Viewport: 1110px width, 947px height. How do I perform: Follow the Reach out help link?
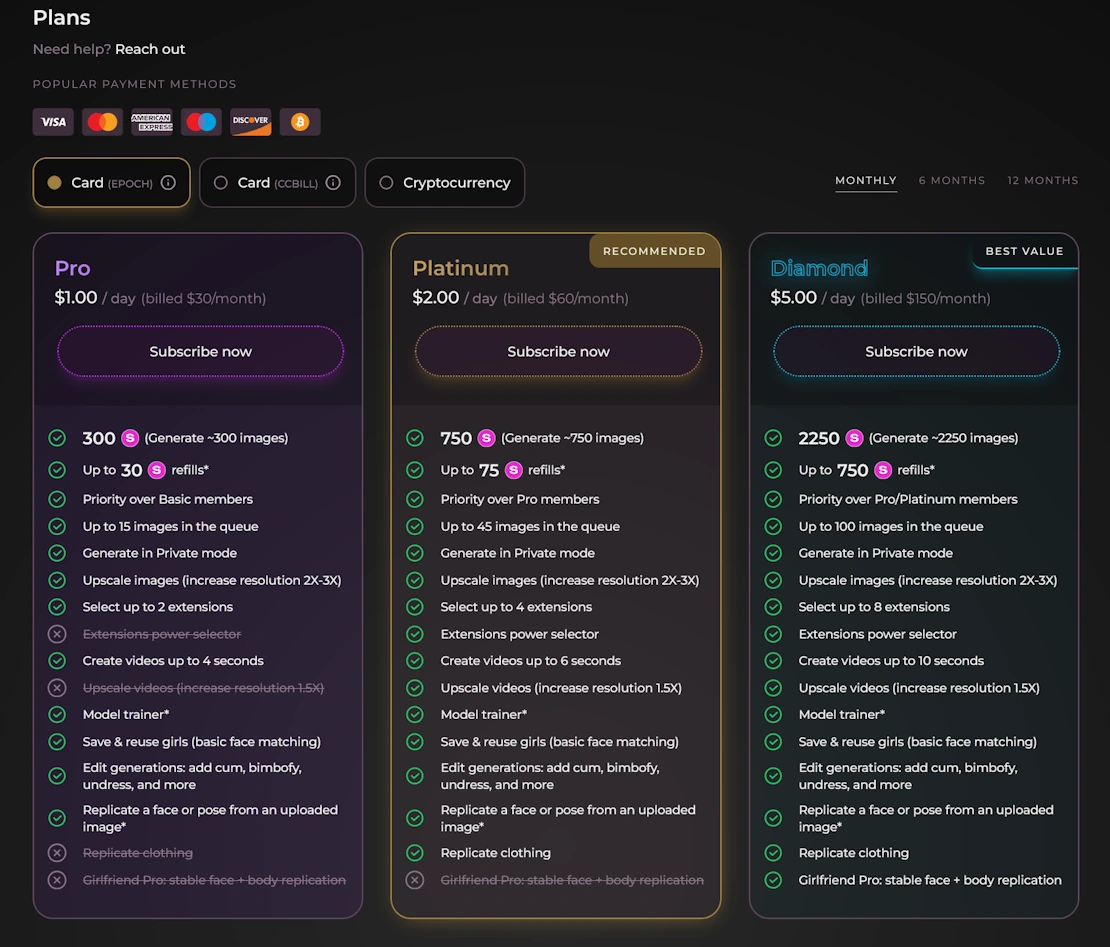click(150, 49)
